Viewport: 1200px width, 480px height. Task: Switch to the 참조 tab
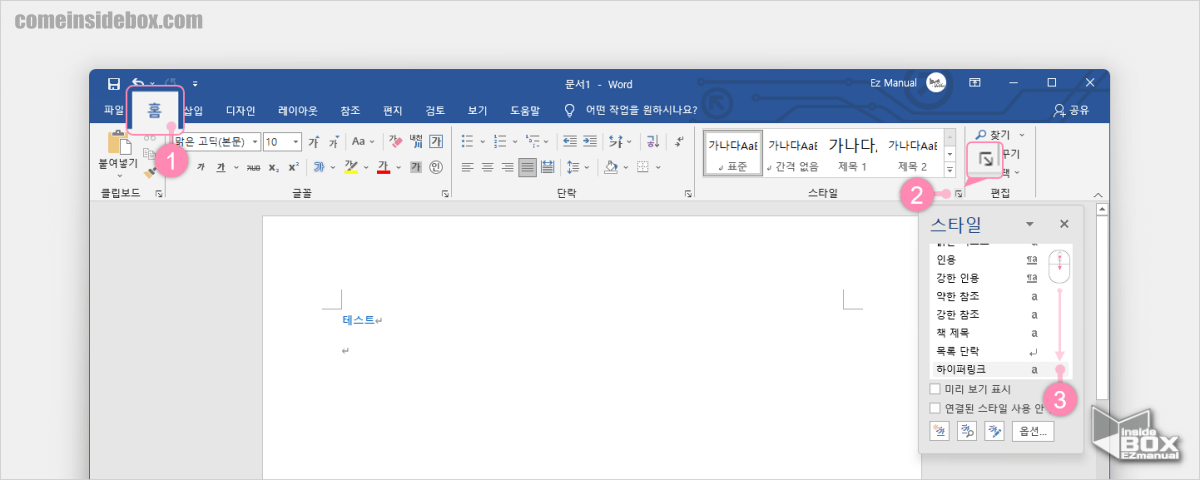click(350, 111)
